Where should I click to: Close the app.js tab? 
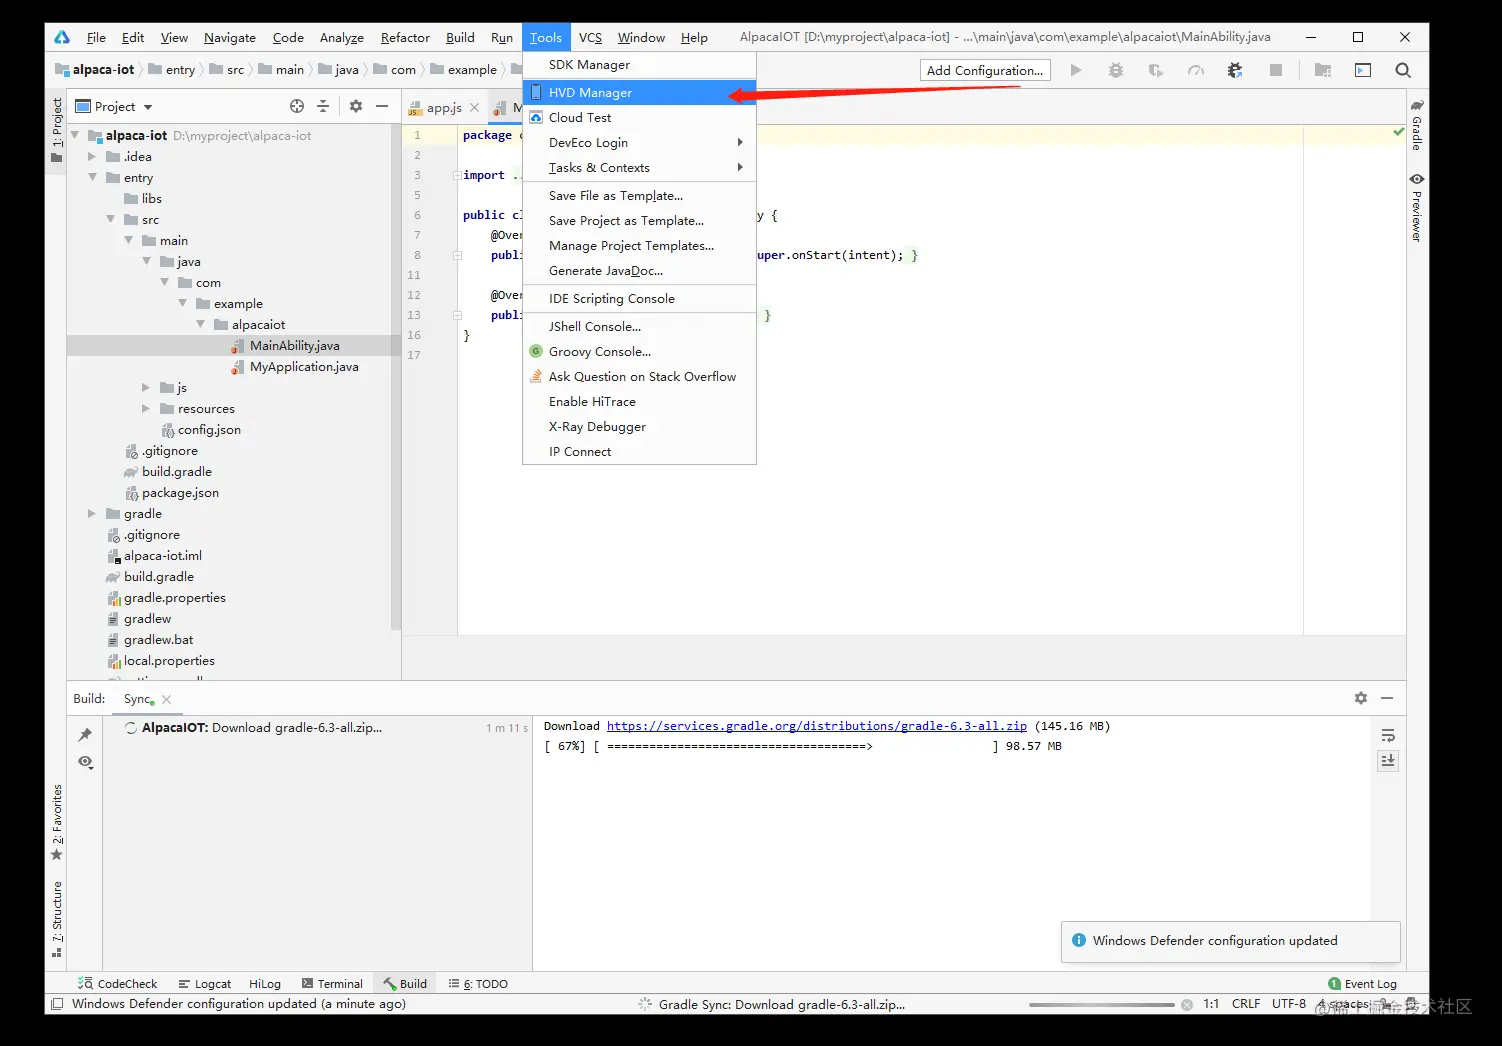pos(474,107)
